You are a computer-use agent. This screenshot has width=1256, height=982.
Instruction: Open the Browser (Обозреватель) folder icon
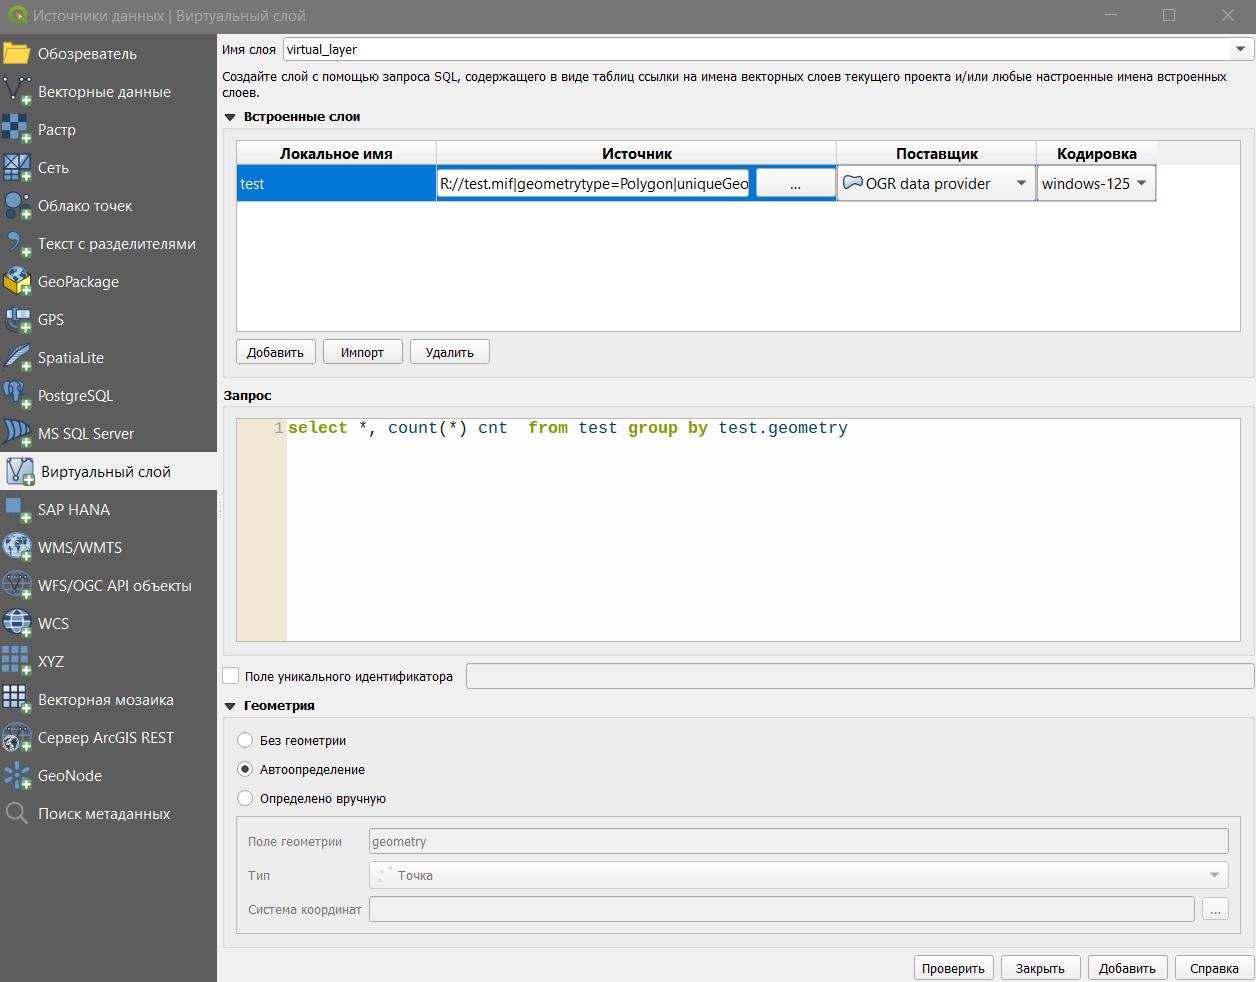17,54
